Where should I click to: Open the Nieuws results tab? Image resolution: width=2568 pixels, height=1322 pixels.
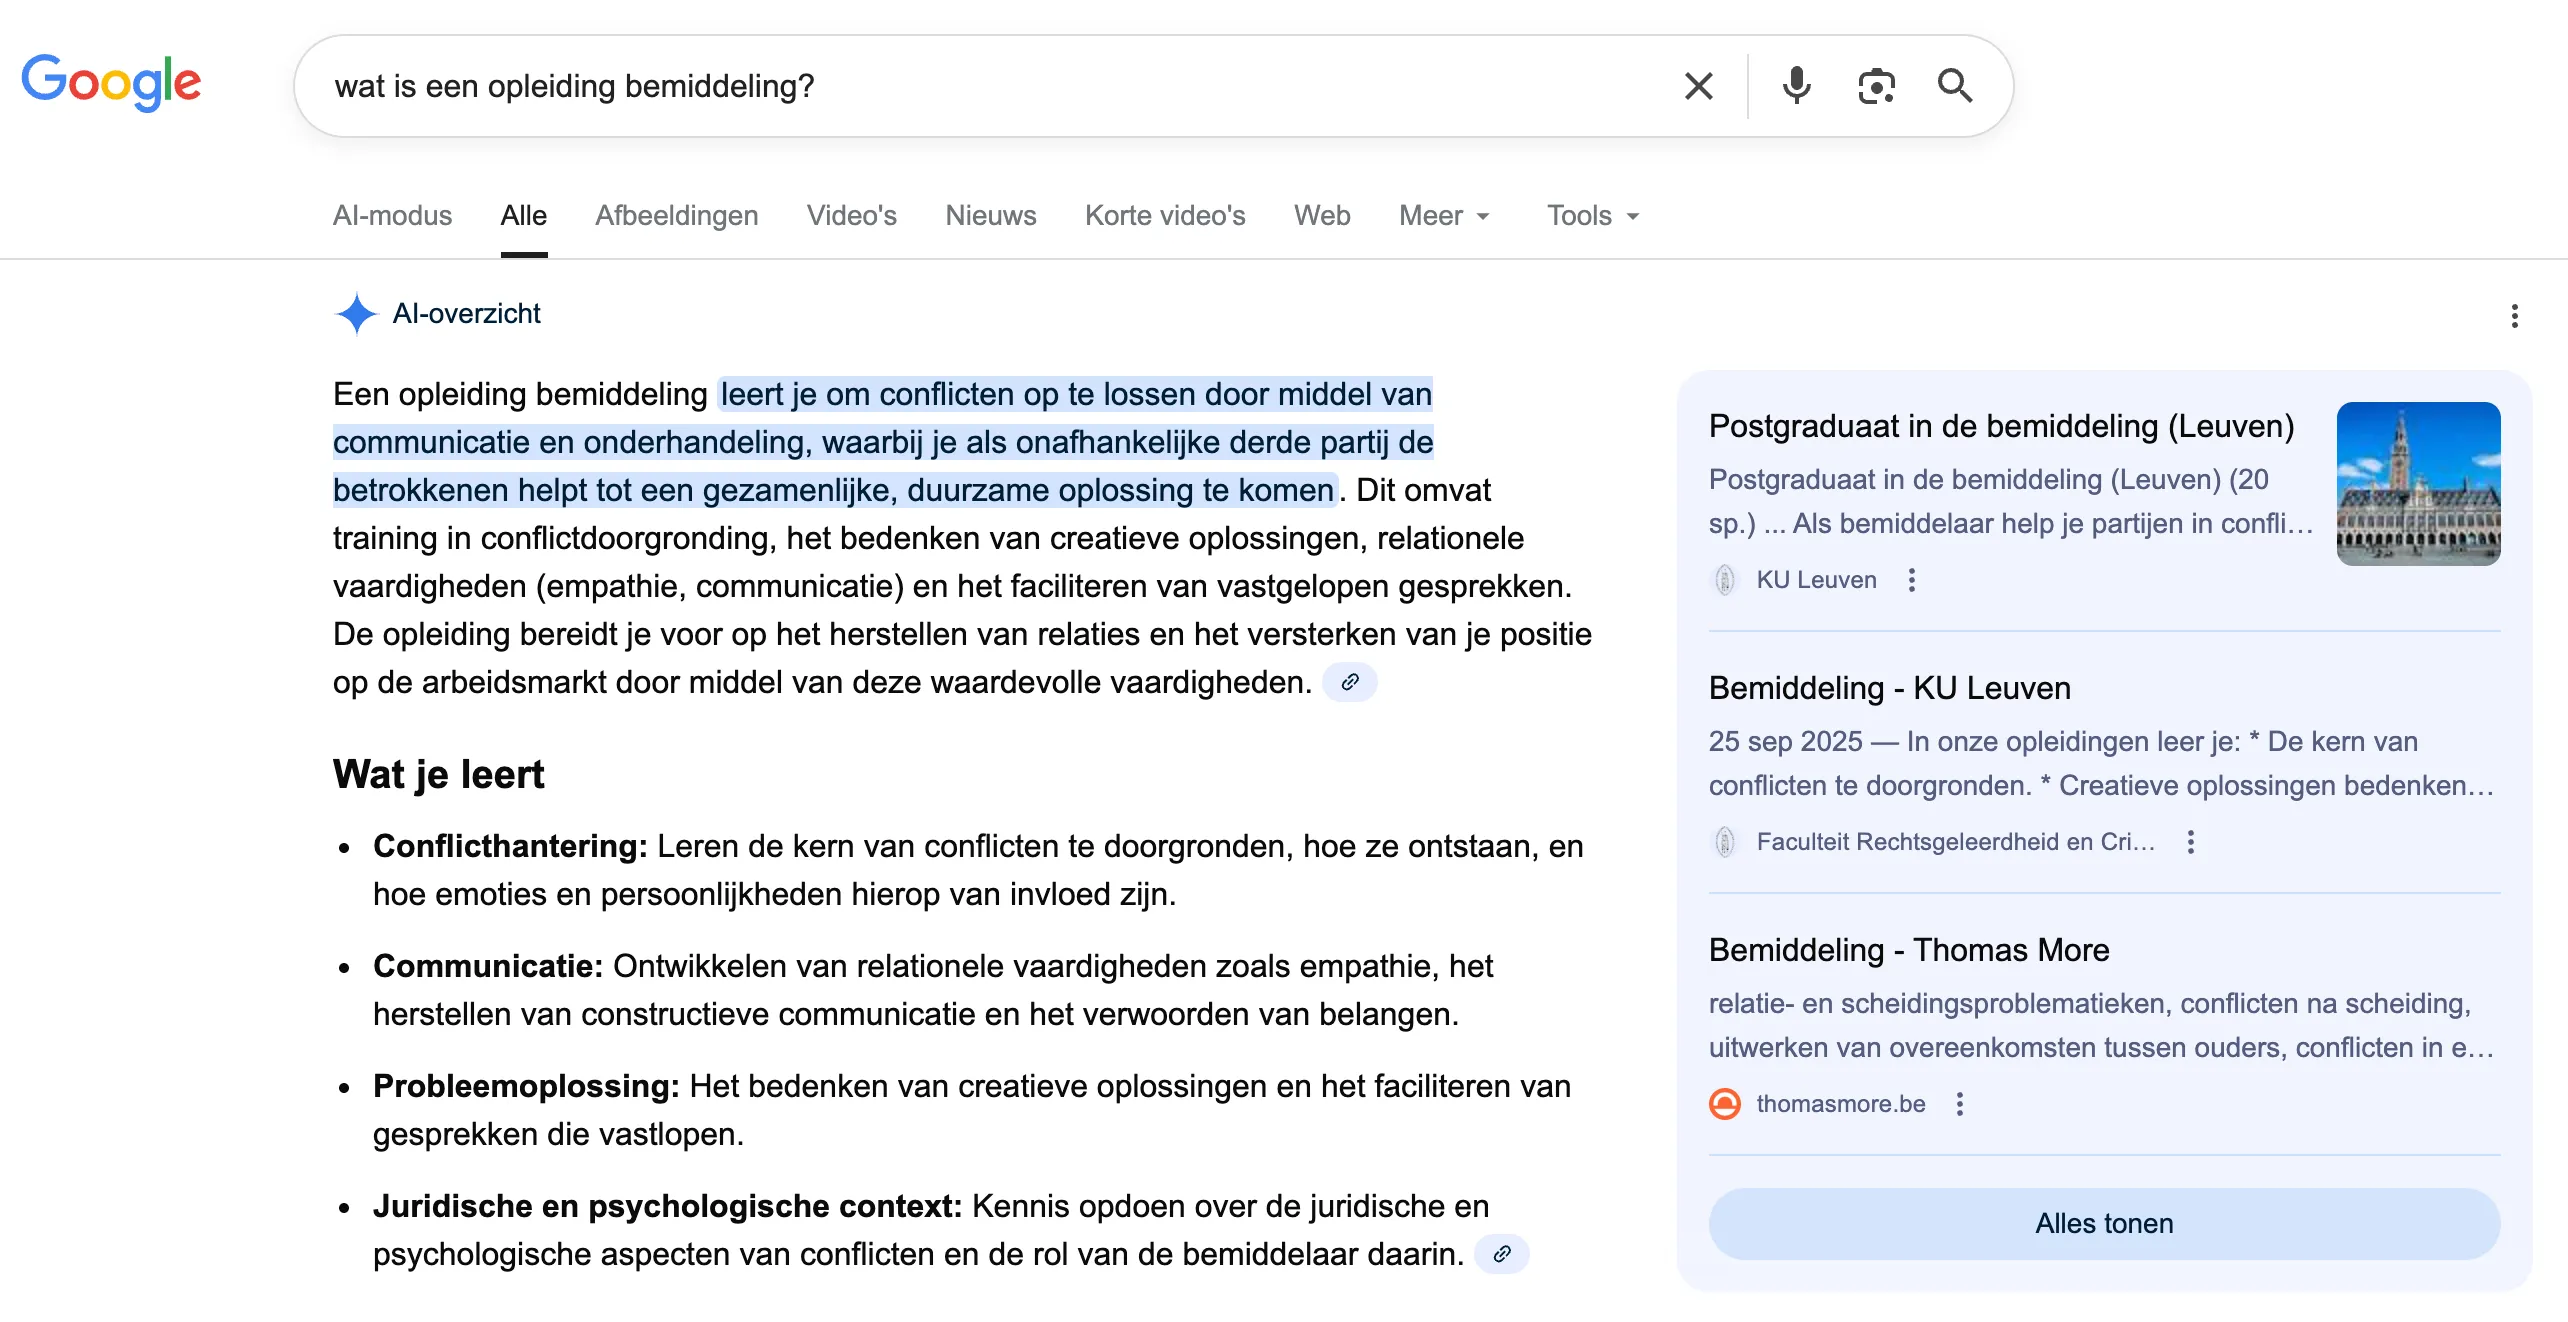pos(989,215)
